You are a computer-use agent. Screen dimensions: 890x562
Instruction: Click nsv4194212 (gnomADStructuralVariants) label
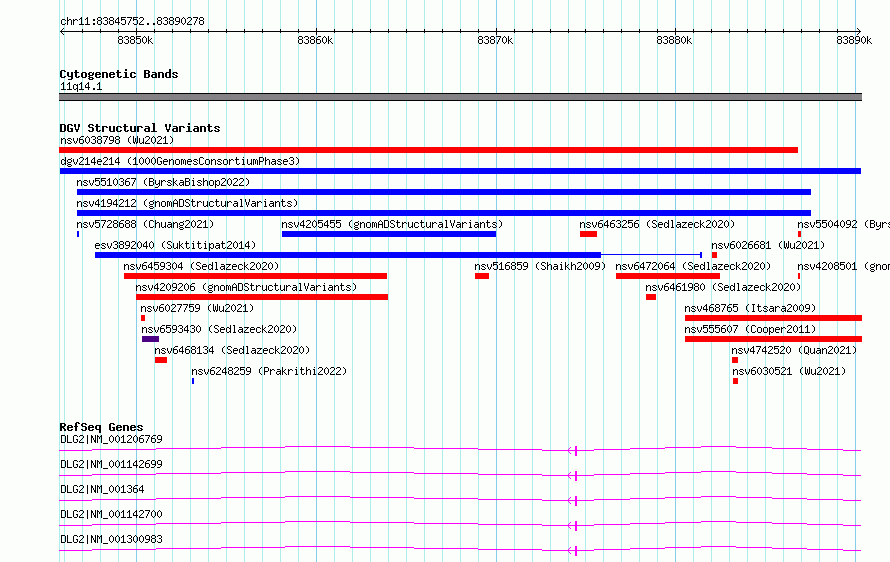187,203
